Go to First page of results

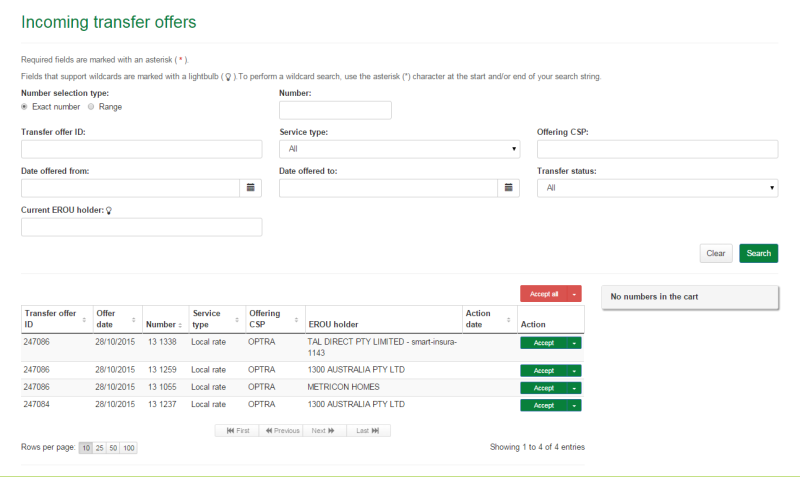pyautogui.click(x=237, y=431)
